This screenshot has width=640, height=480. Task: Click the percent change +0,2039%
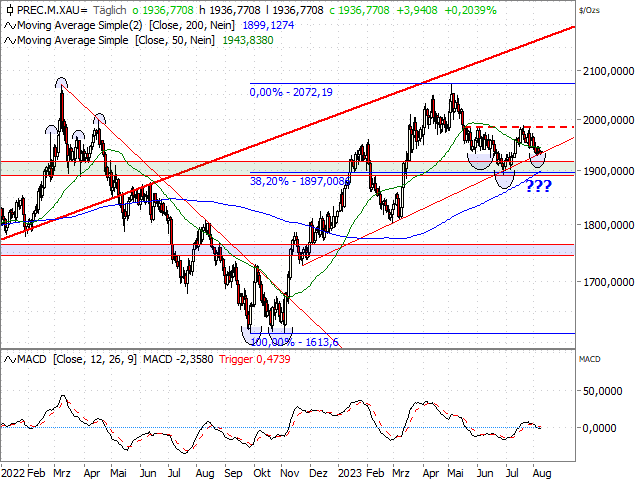tap(470, 10)
